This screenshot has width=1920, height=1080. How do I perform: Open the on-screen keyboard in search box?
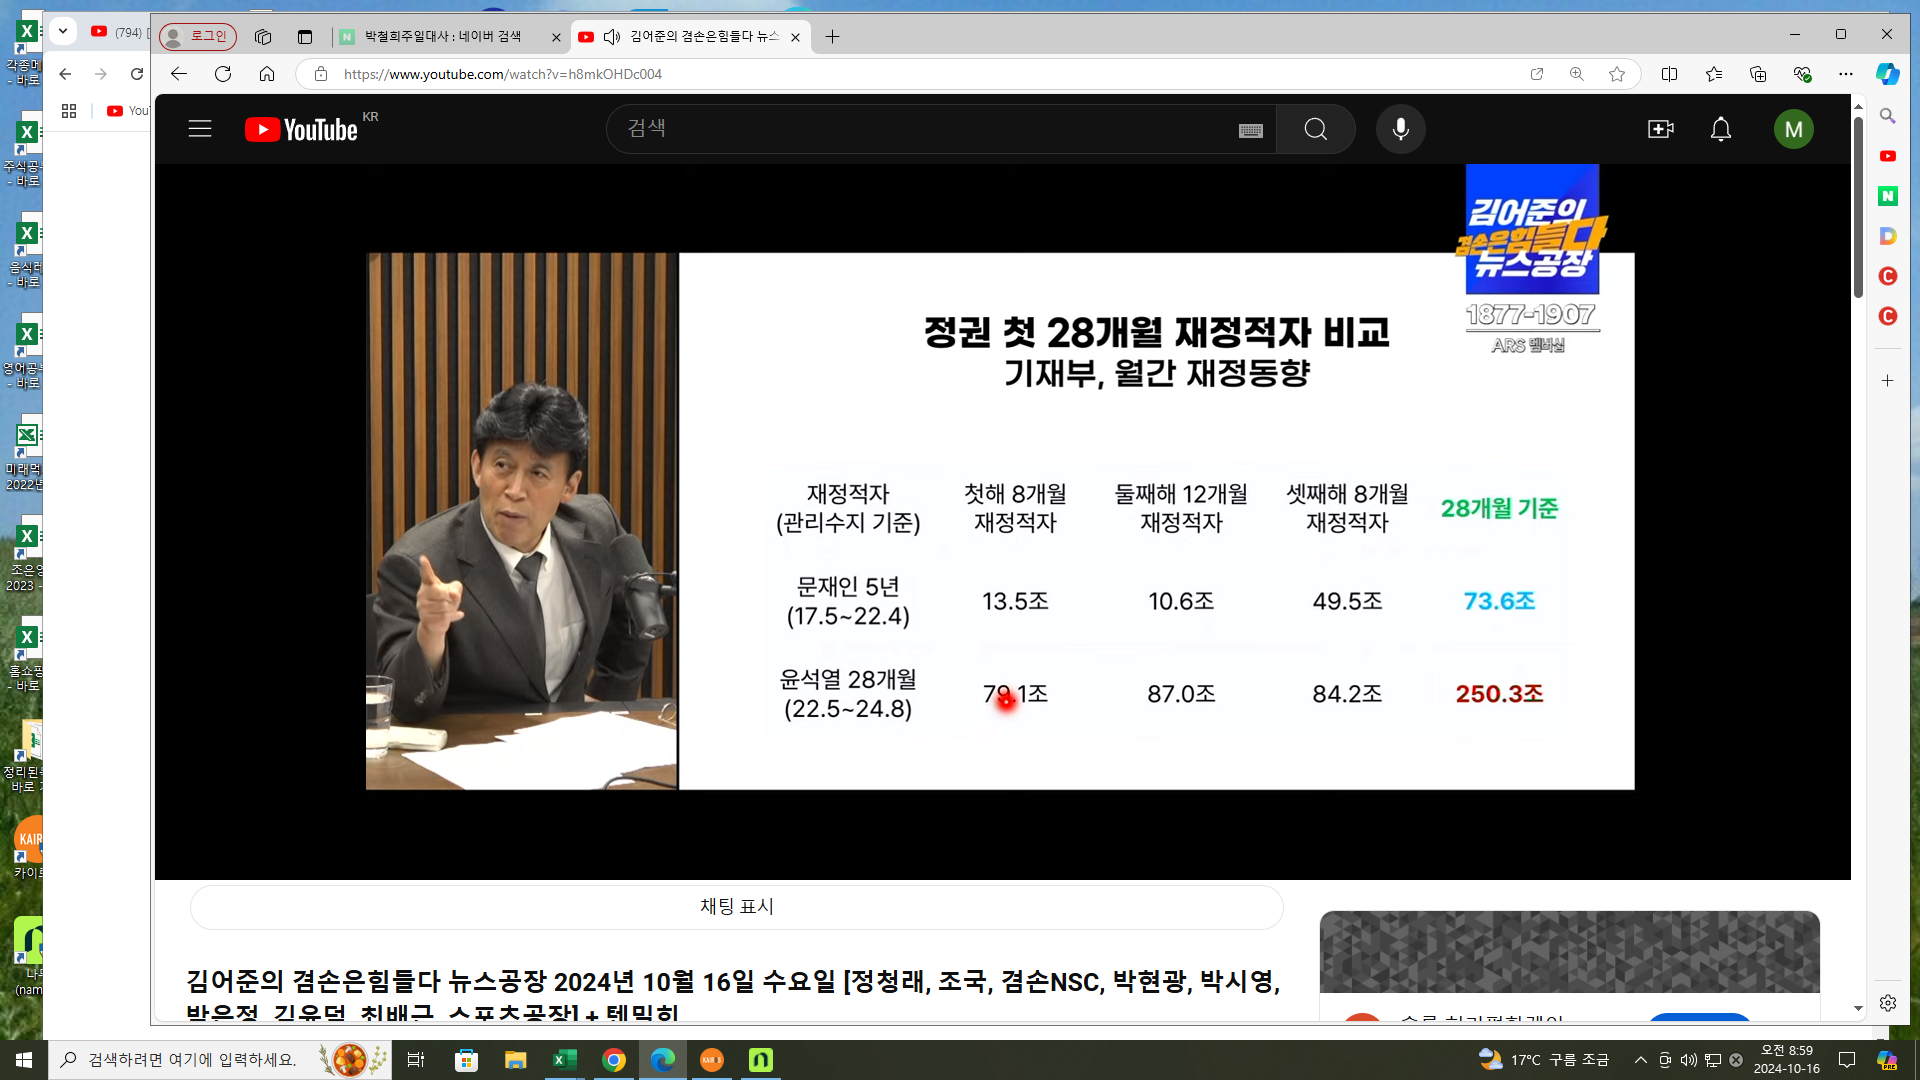(x=1250, y=130)
